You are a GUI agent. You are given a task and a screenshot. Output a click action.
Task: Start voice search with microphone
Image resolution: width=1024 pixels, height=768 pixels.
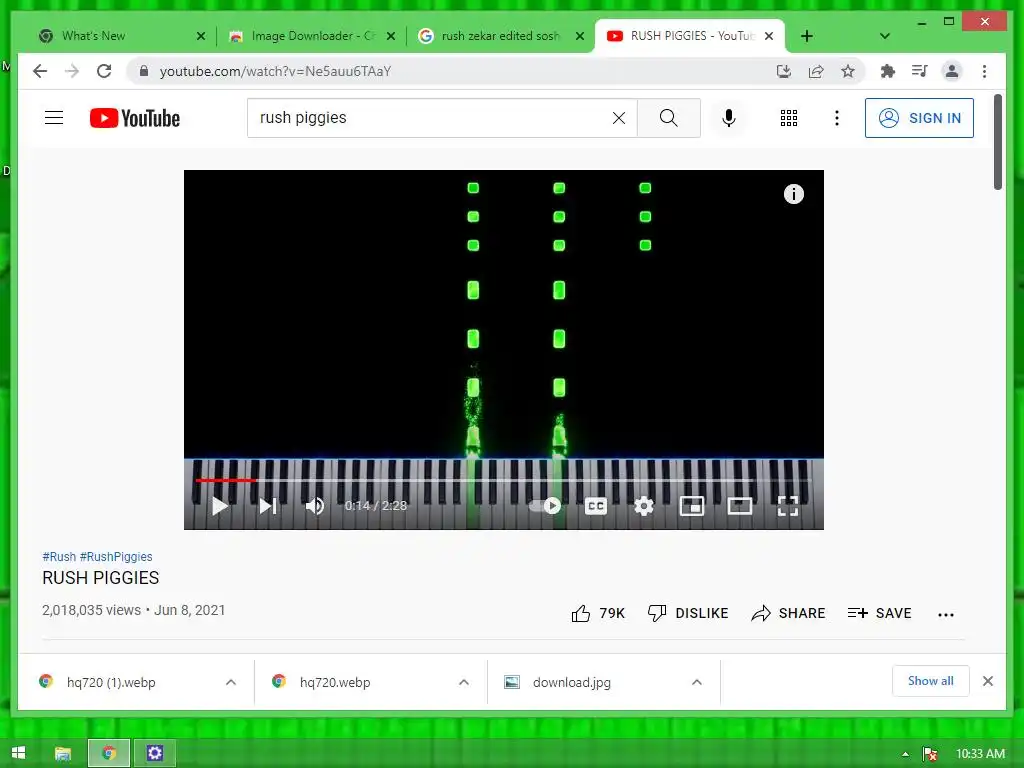(x=729, y=118)
